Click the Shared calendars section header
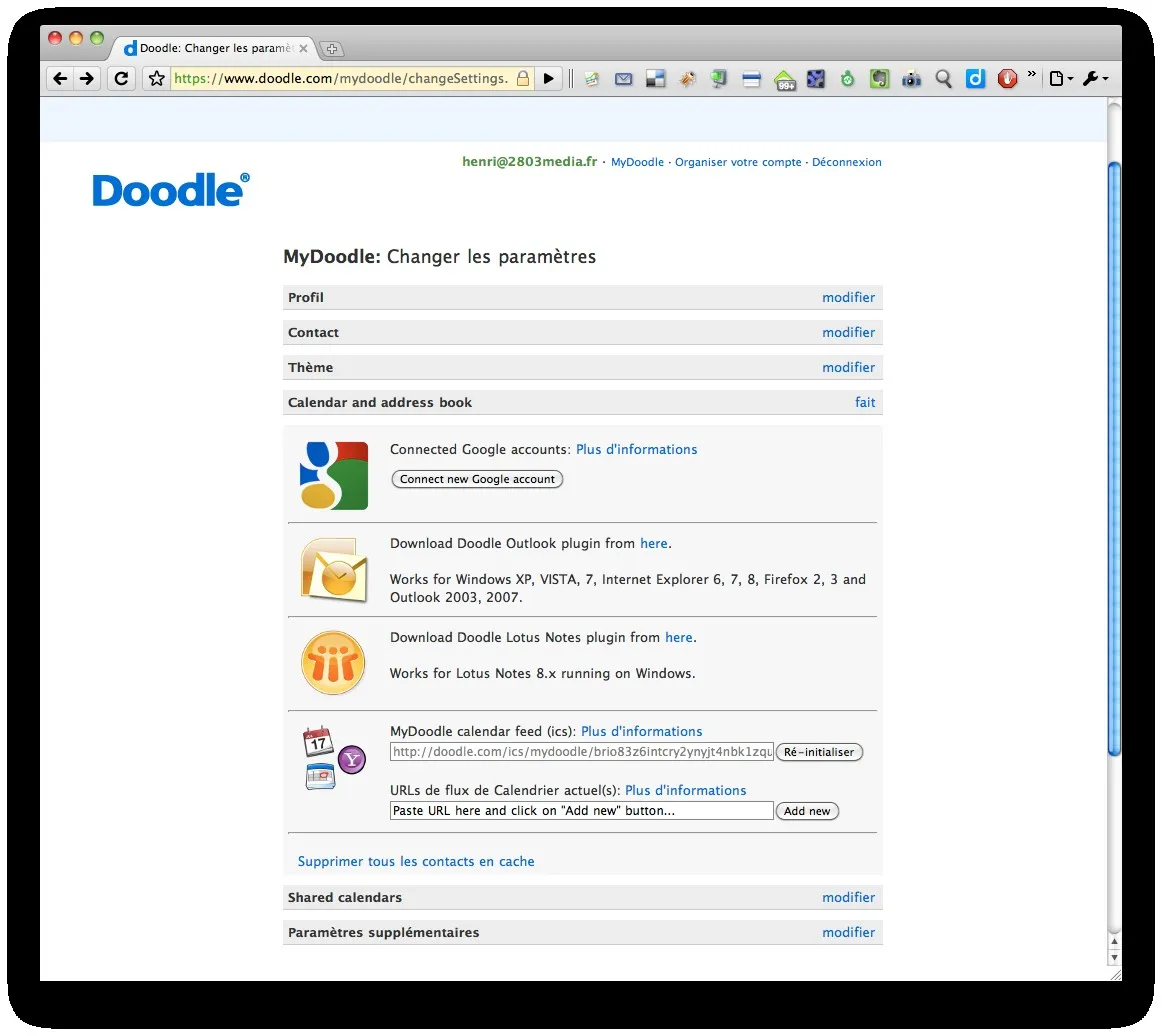The width and height of the screenshot is (1162, 1036). pos(582,897)
